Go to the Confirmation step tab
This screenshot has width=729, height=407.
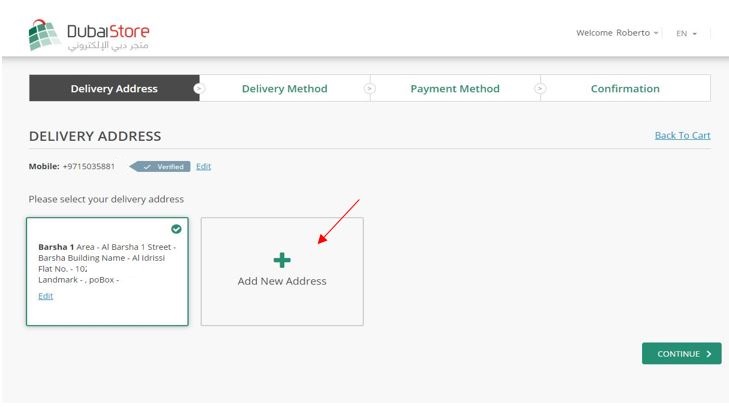tap(625, 88)
